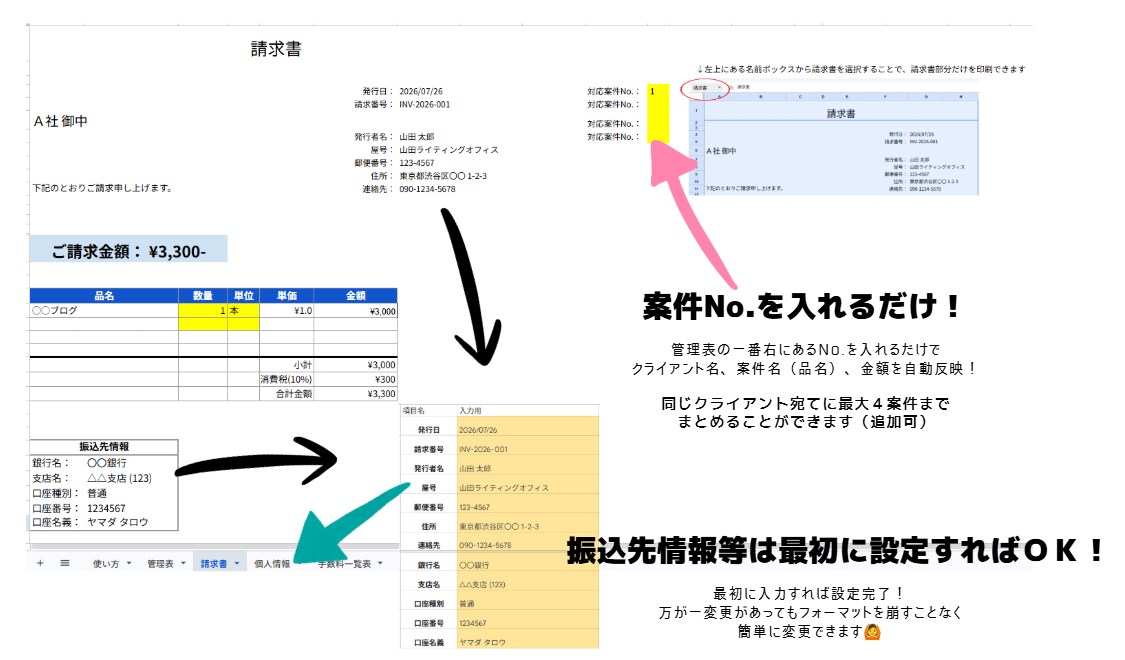This screenshot has height=660, width=1125.
Task: Click the 下記のとおりご請求申し上げます。 line on the main invoice
Action: click(x=102, y=188)
